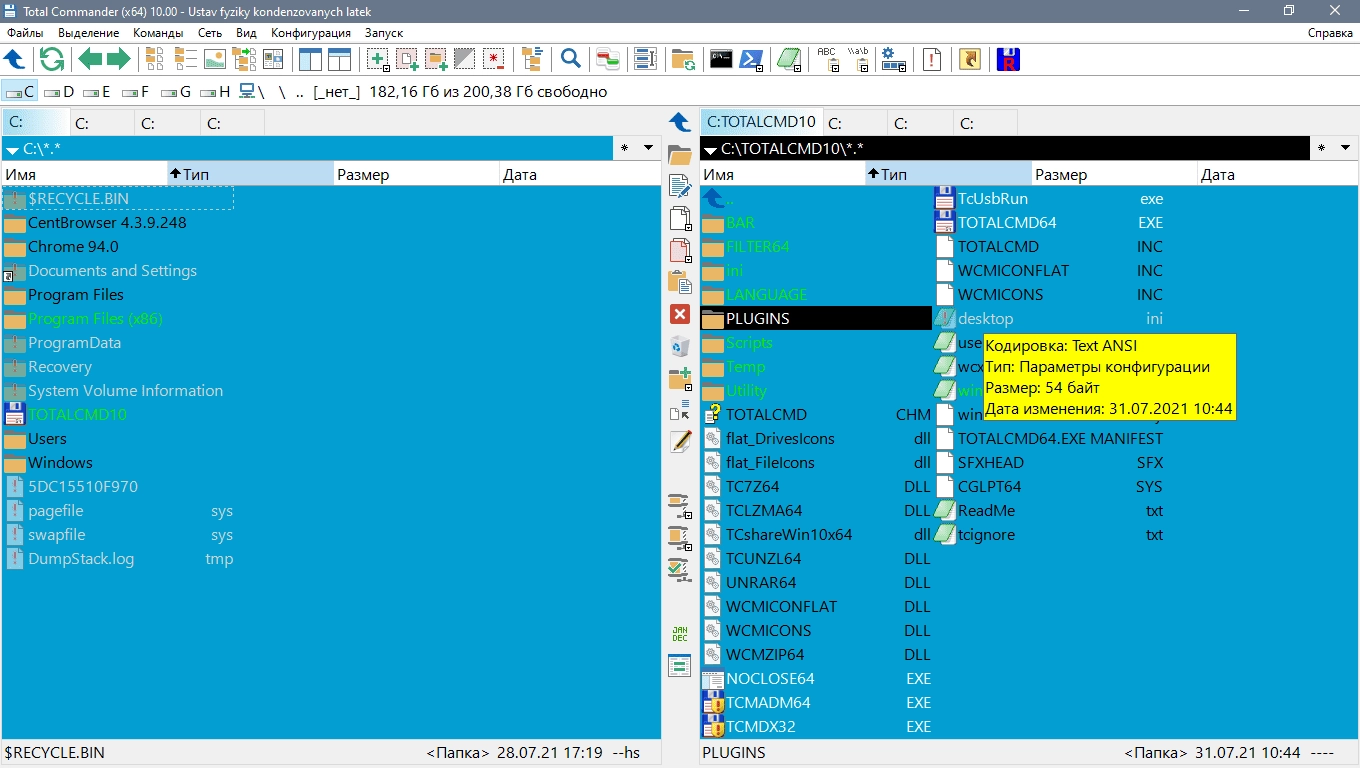The image size is (1360, 768).
Task: Sort right panel by Имя column
Action: 782,174
